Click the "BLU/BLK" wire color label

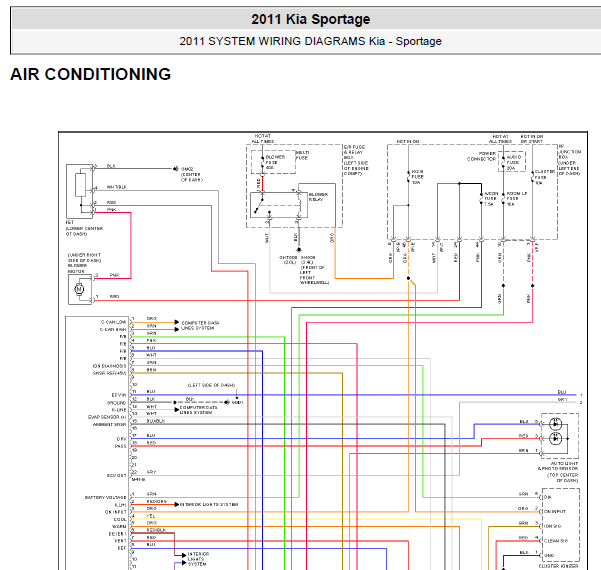(x=156, y=421)
